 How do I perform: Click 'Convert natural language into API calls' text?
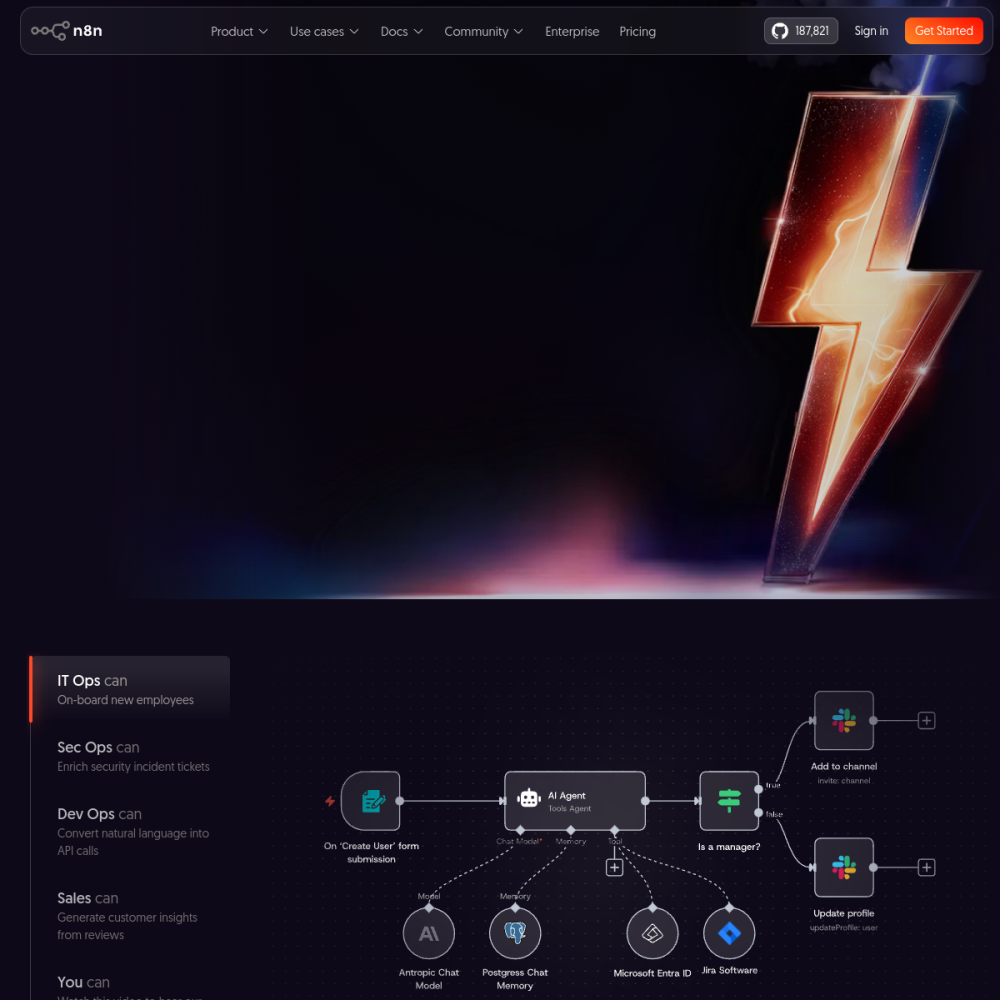(x=133, y=842)
